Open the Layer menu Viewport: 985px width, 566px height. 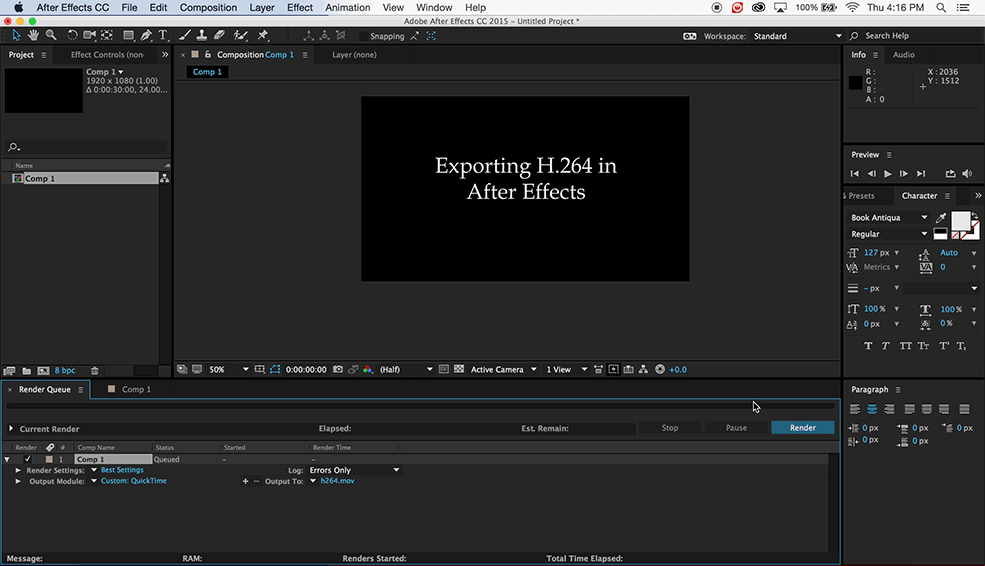pyautogui.click(x=262, y=8)
